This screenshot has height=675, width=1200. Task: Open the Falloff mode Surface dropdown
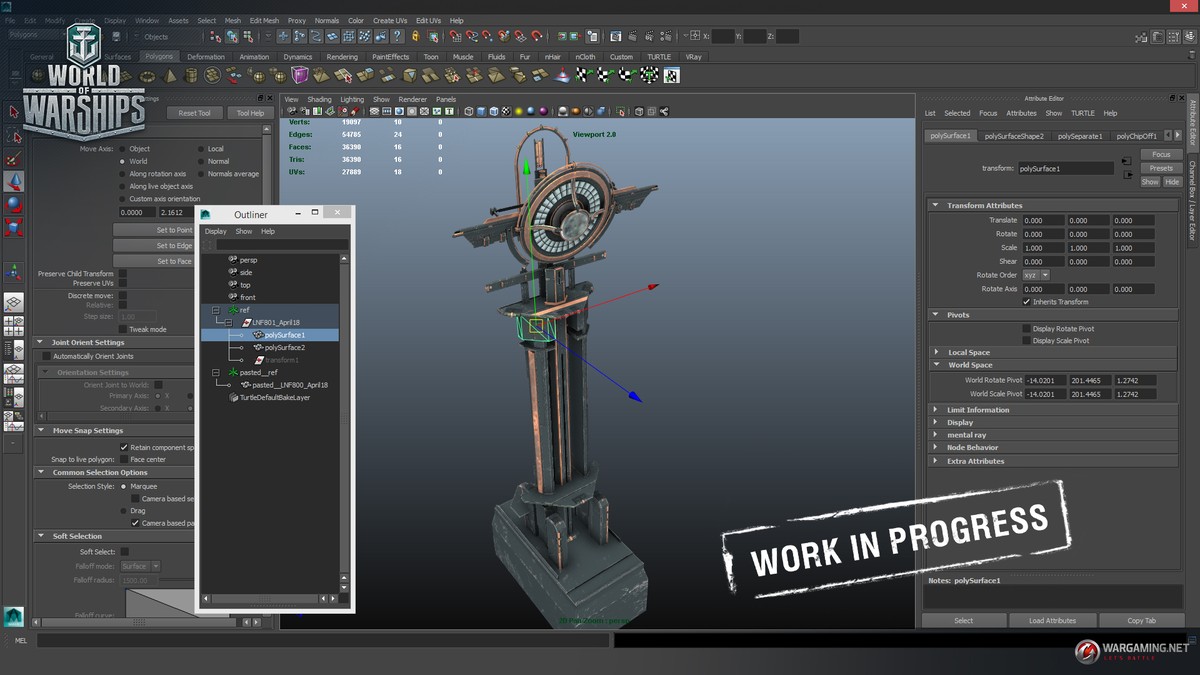click(x=140, y=566)
